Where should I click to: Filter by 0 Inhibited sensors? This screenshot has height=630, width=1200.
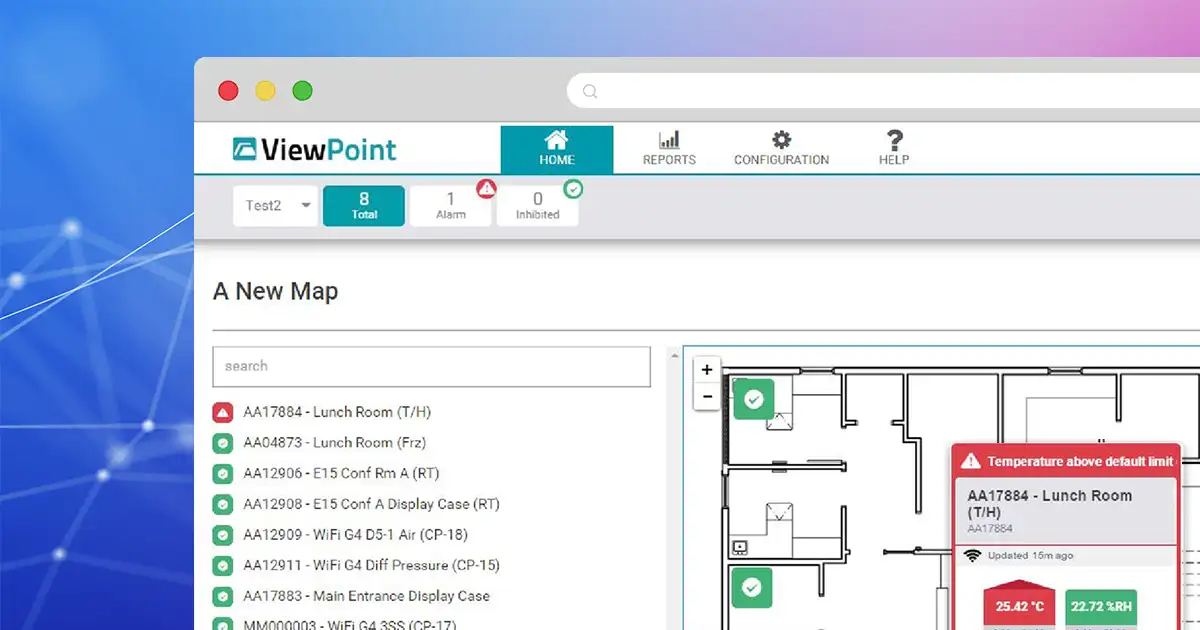coord(537,206)
